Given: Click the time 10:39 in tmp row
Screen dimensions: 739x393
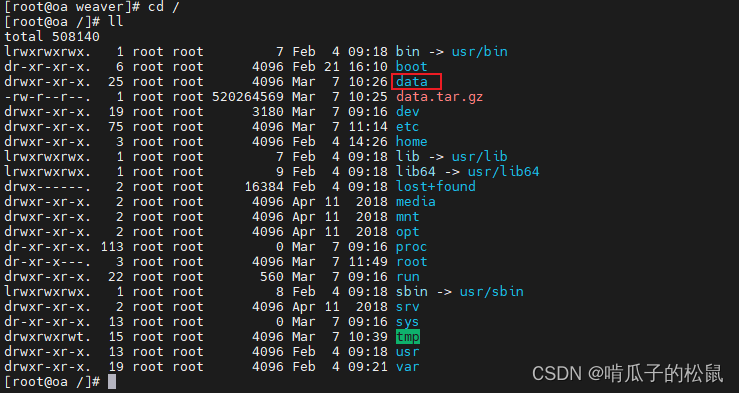Looking at the screenshot, I should pos(368,337).
